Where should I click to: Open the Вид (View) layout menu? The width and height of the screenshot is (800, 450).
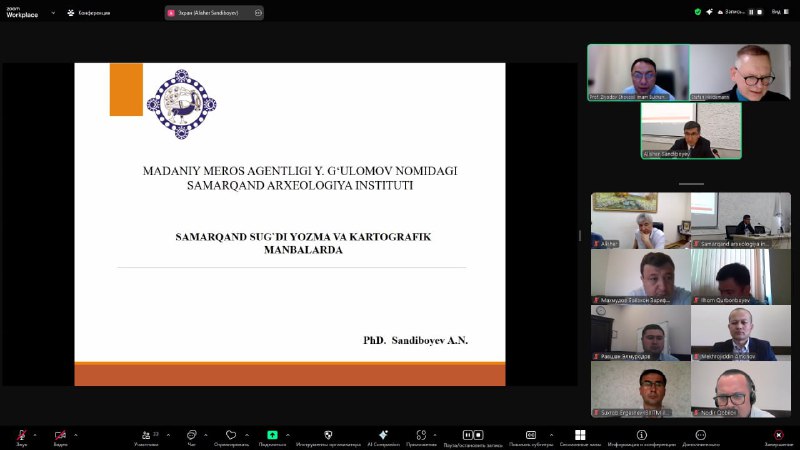tap(780, 12)
